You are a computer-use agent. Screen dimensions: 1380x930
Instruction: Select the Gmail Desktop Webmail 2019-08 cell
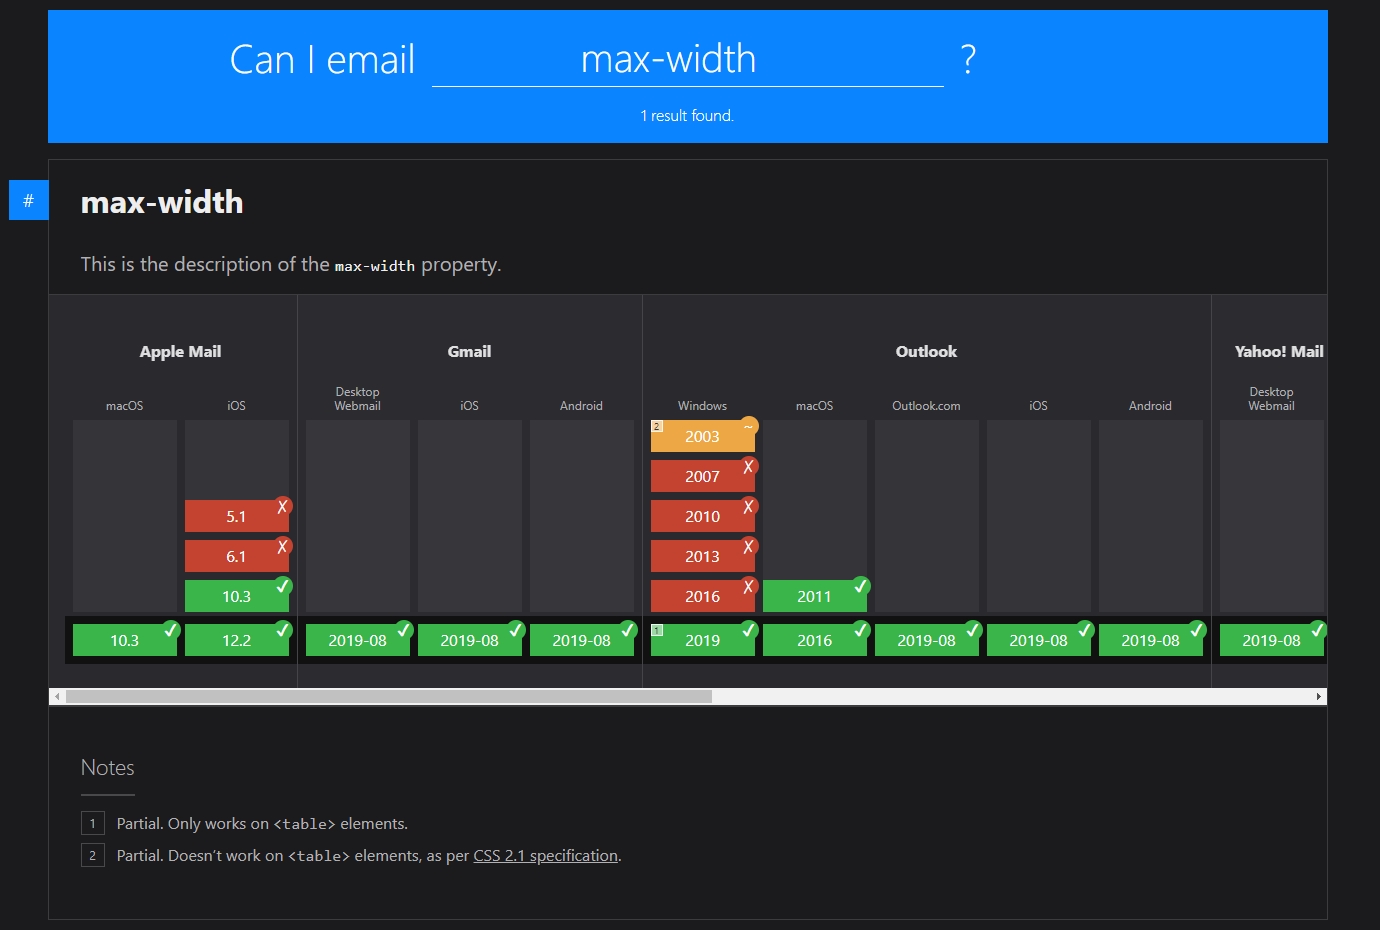pyautogui.click(x=358, y=640)
